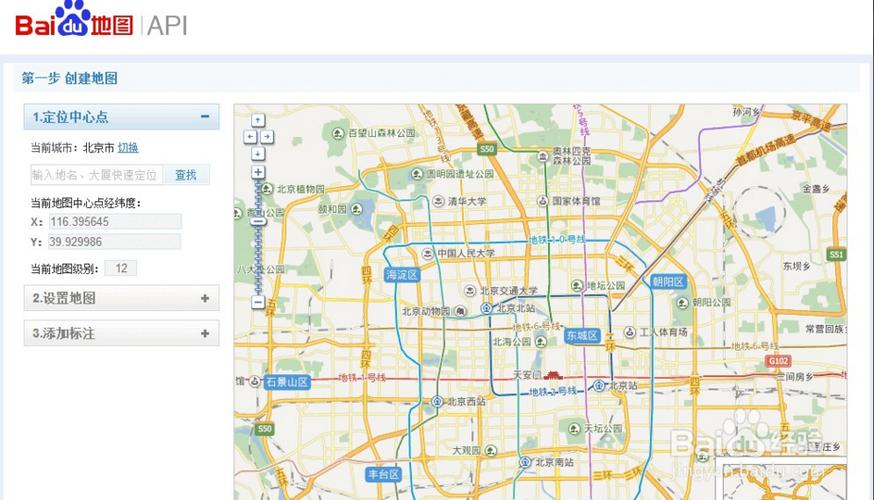
Task: Click the 切换 city link
Action: point(128,148)
